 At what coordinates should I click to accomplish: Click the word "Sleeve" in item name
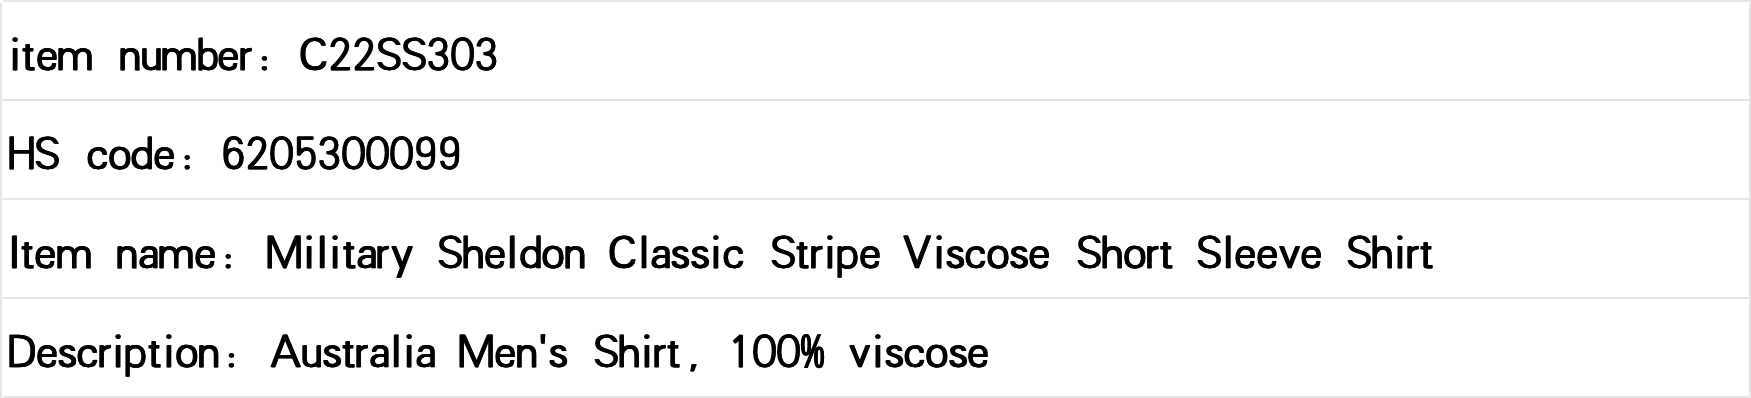click(x=1259, y=254)
